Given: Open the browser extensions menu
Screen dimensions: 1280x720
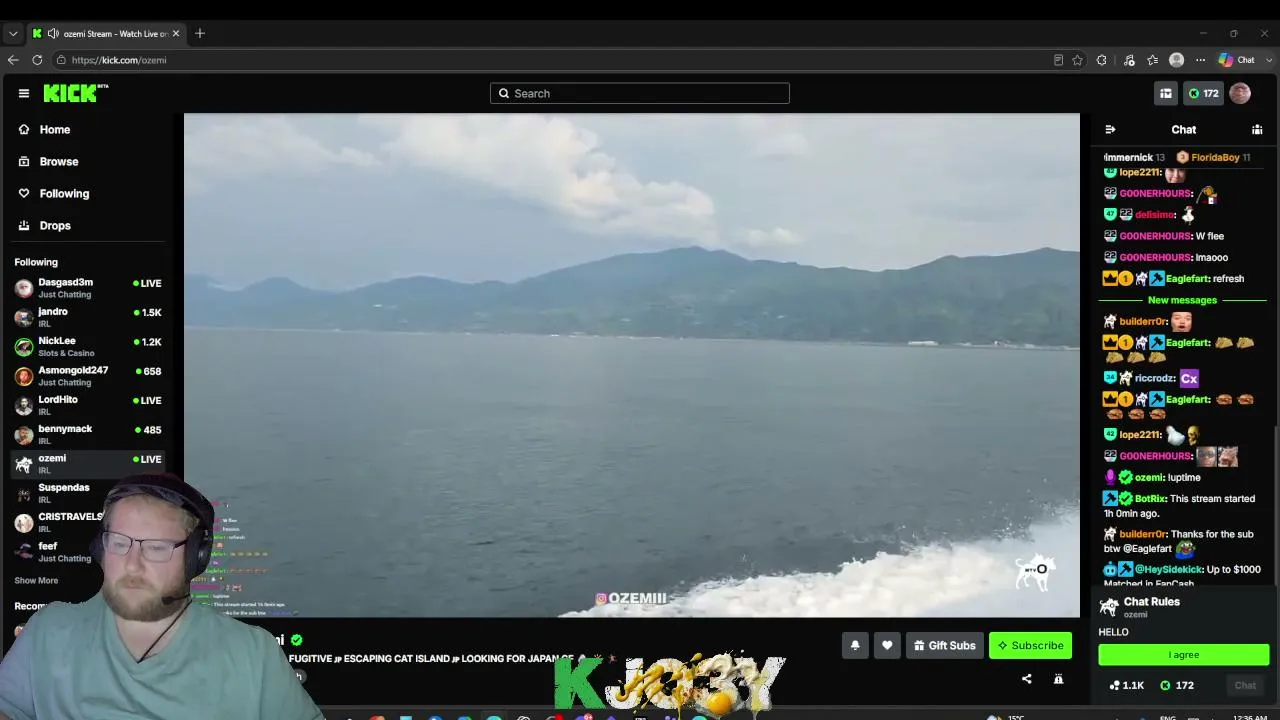Looking at the screenshot, I should click(x=1102, y=60).
